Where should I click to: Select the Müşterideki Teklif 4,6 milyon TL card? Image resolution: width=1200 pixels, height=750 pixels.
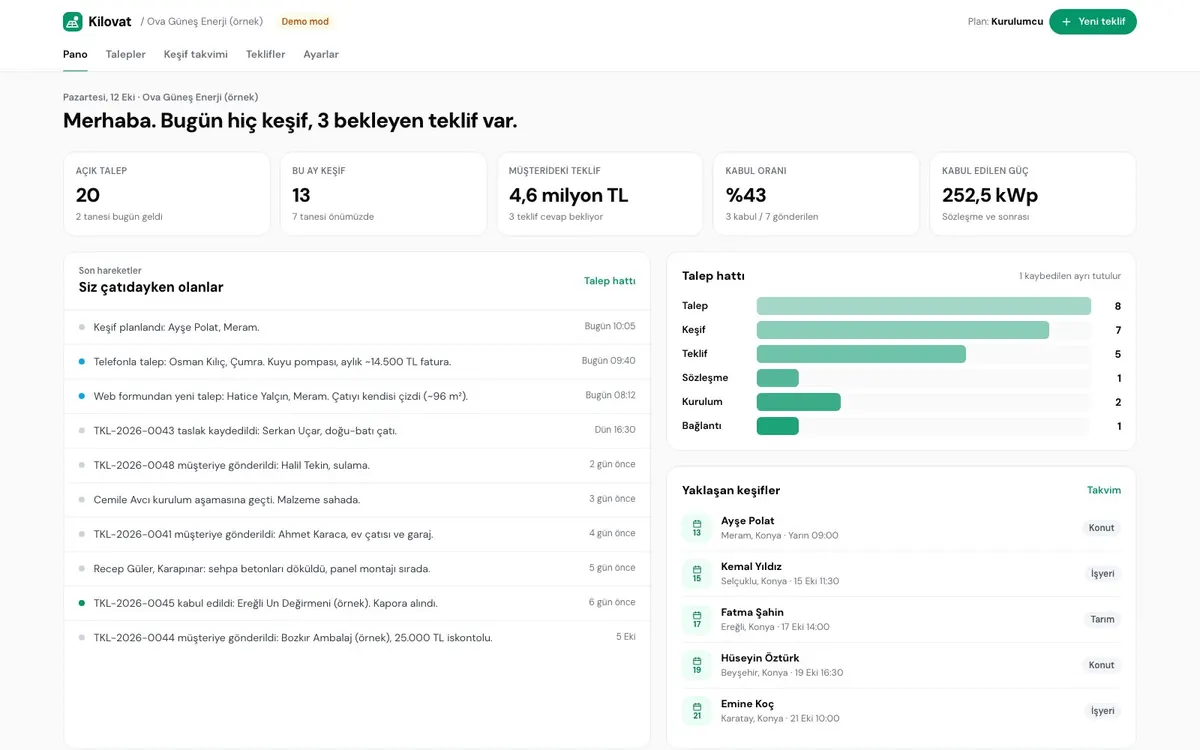pyautogui.click(x=600, y=194)
